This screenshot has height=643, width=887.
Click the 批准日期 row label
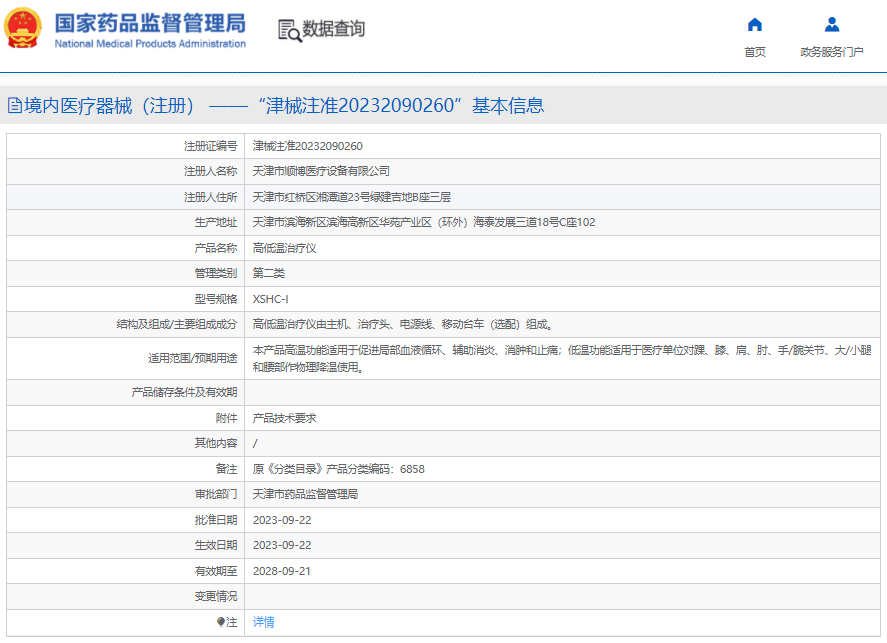(216, 520)
